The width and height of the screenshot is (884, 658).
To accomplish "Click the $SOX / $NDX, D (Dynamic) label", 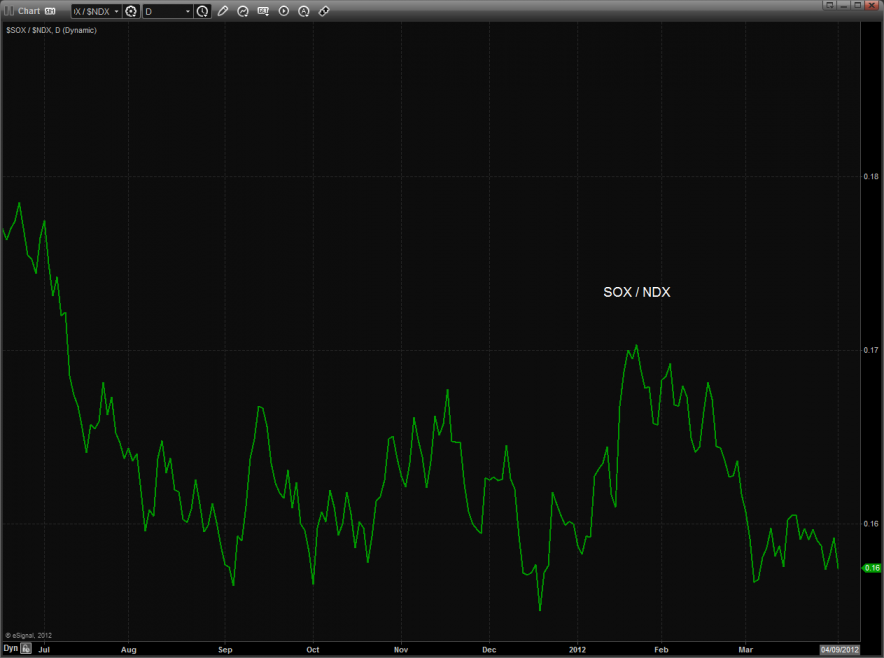I will (x=50, y=30).
